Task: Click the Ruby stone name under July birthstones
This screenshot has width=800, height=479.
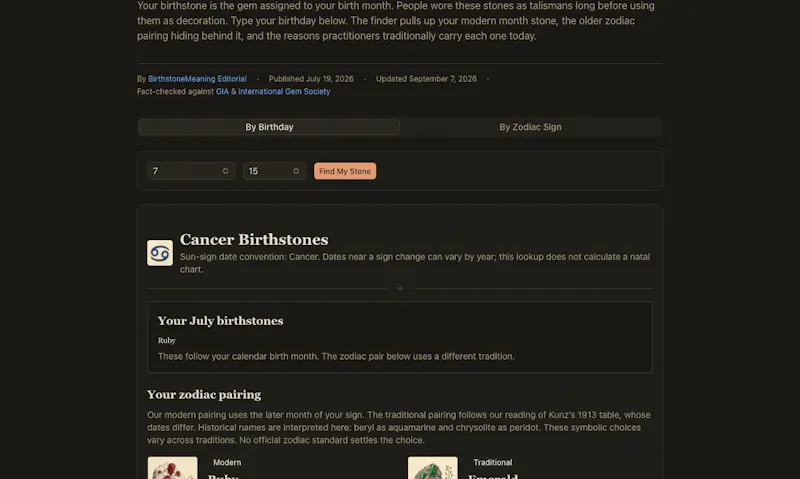Action: (x=167, y=340)
